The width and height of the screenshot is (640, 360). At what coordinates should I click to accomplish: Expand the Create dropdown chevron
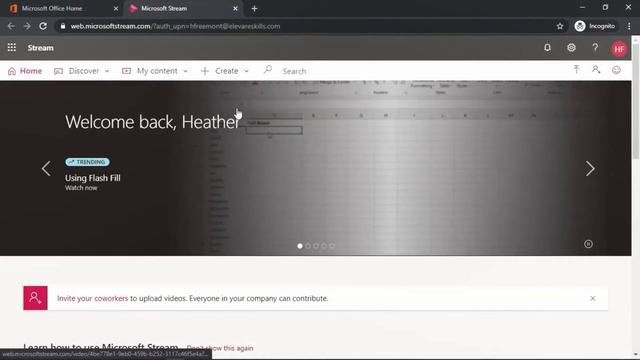pyautogui.click(x=246, y=71)
